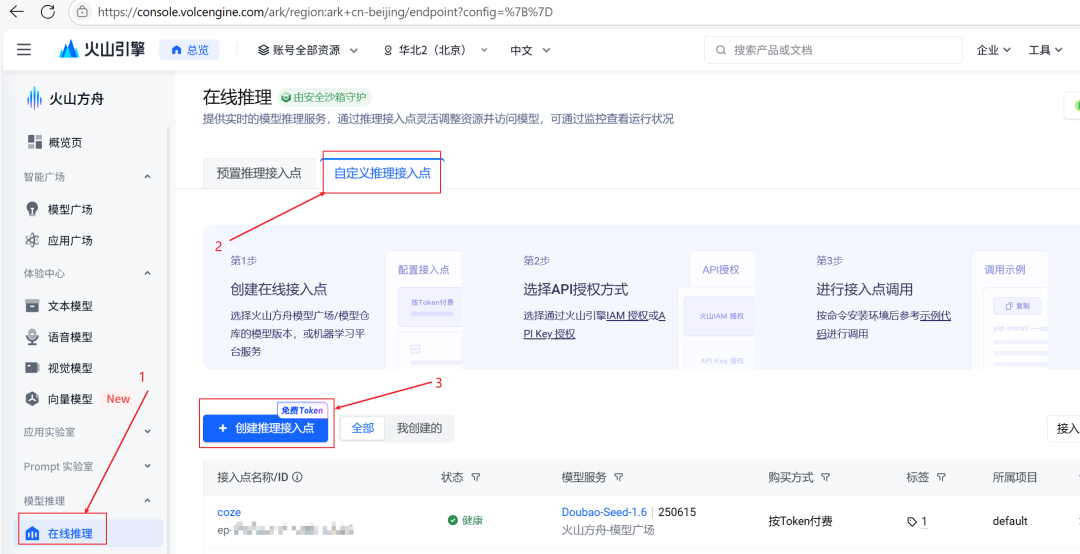
Task: Go back in the browser
Action: (x=17, y=11)
